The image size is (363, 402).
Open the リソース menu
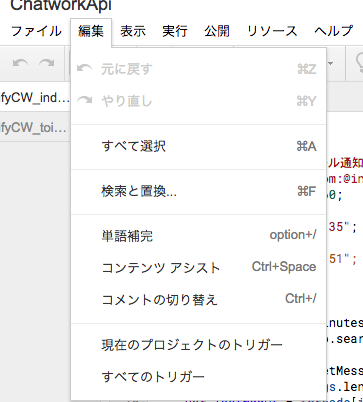click(272, 31)
